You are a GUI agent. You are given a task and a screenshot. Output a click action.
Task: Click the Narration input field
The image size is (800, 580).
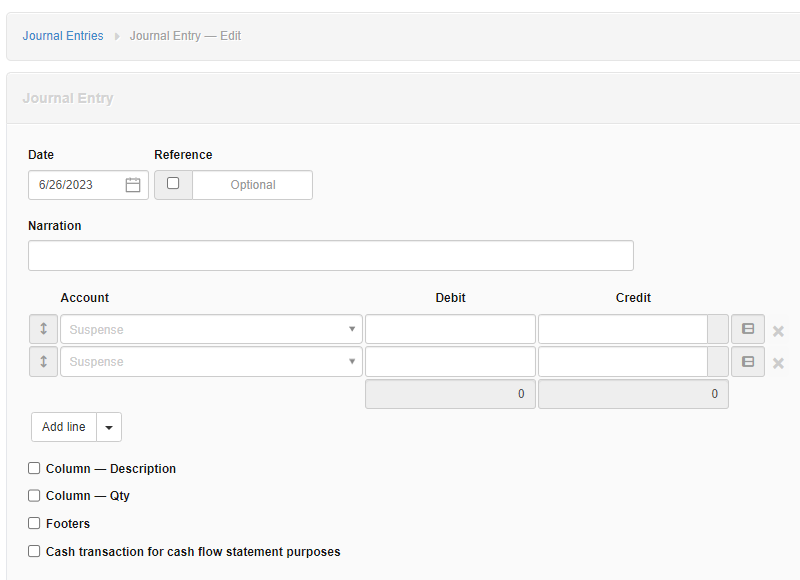coord(330,255)
